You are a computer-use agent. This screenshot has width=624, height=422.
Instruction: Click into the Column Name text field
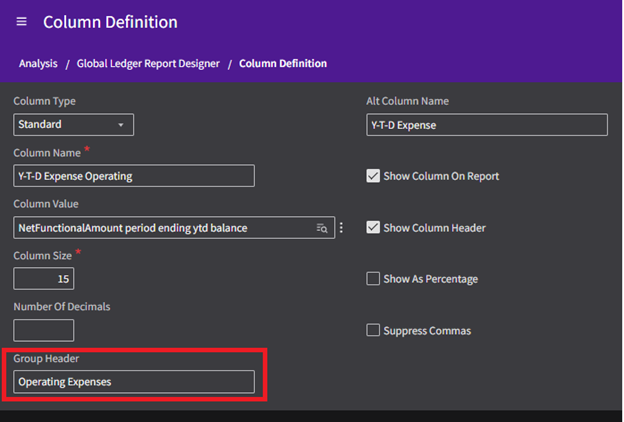(x=134, y=176)
